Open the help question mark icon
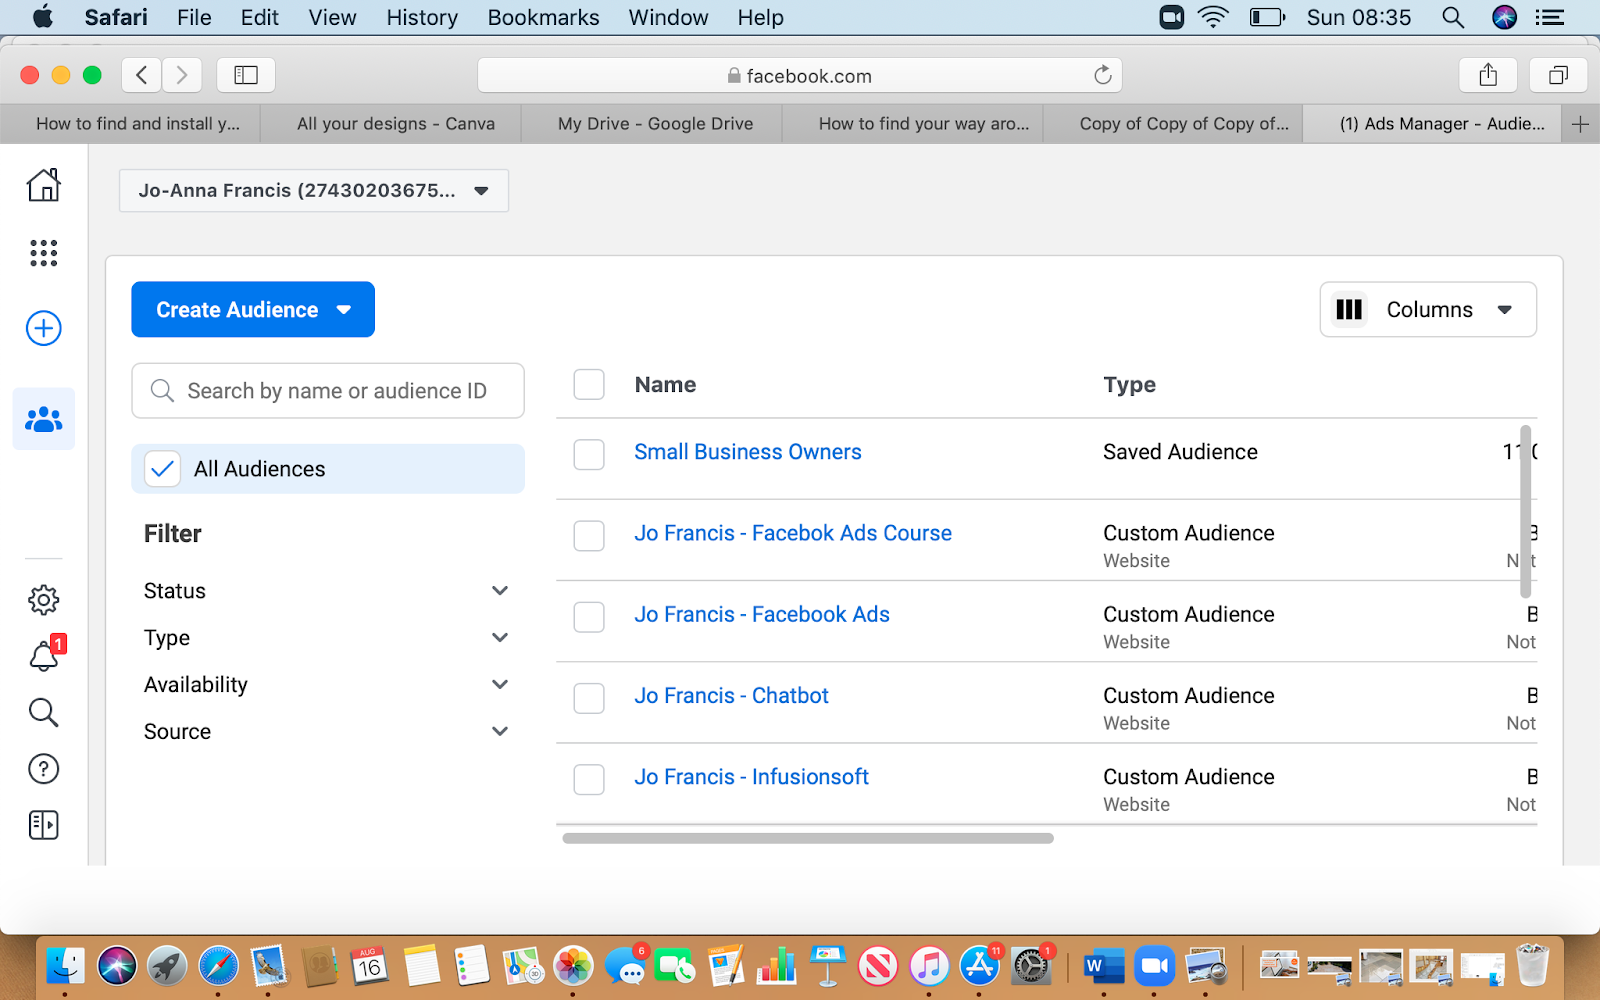 [x=44, y=769]
